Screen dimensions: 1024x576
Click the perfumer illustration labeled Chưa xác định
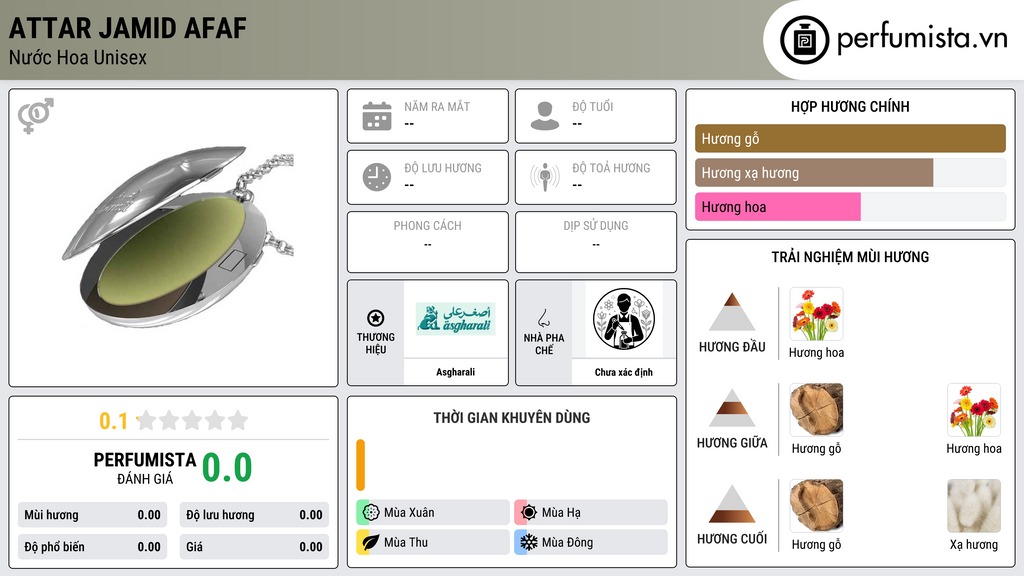tap(624, 319)
